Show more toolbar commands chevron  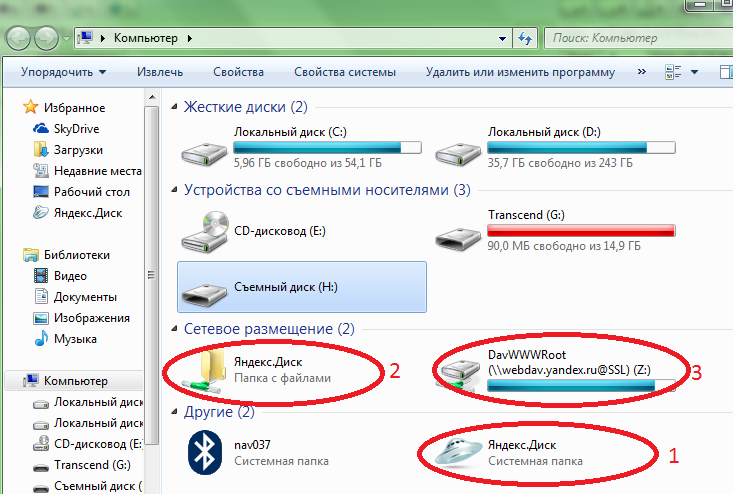point(642,72)
